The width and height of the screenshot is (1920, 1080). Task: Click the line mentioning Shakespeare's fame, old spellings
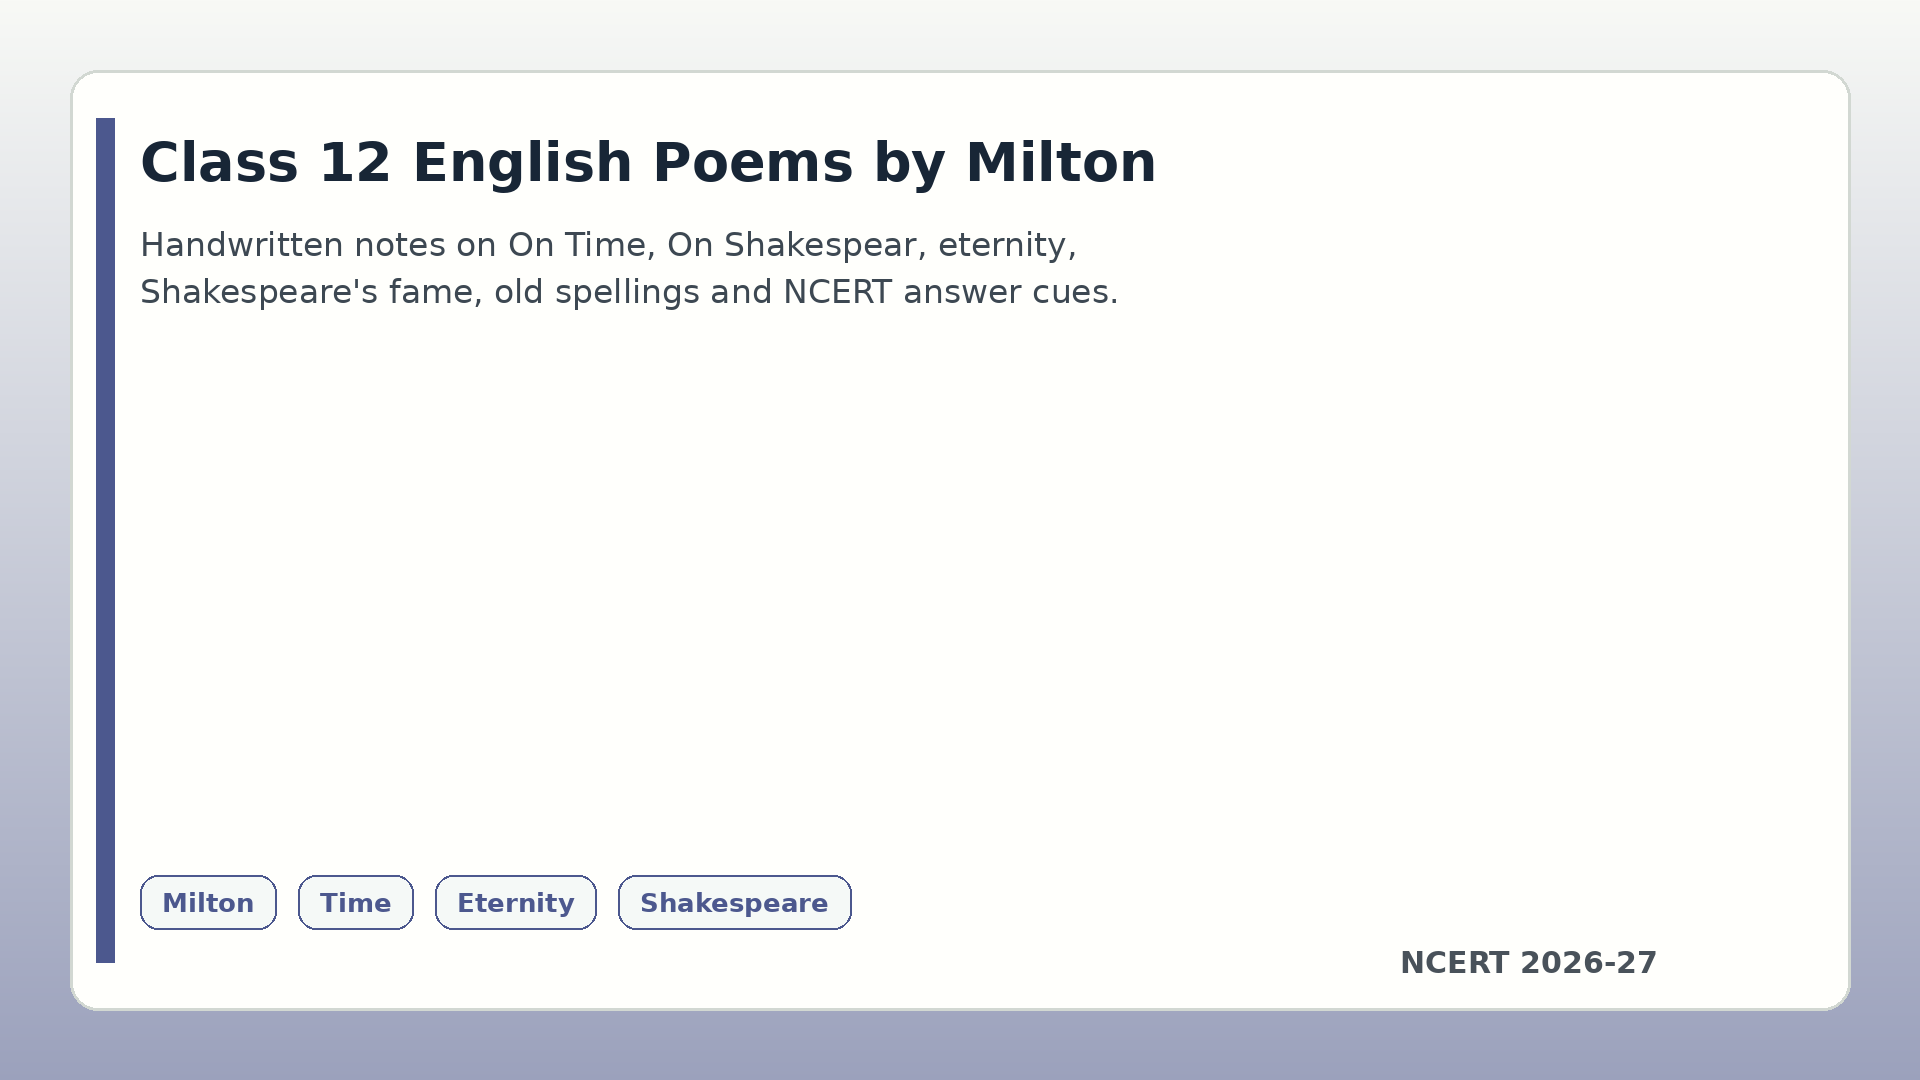coord(629,292)
